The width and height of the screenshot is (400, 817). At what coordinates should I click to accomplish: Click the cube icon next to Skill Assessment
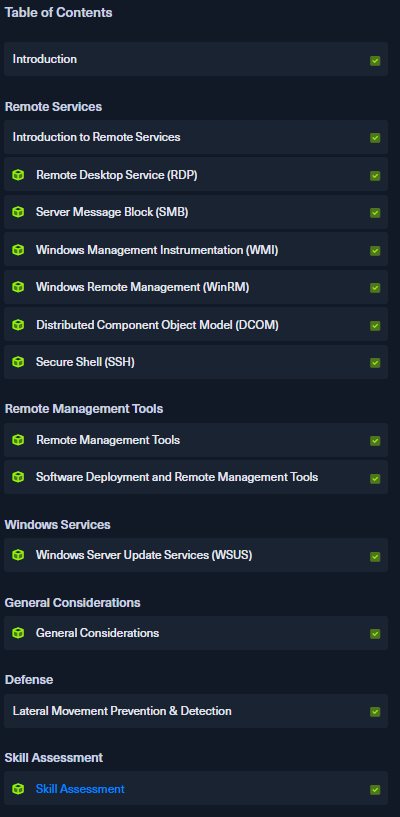(18, 789)
